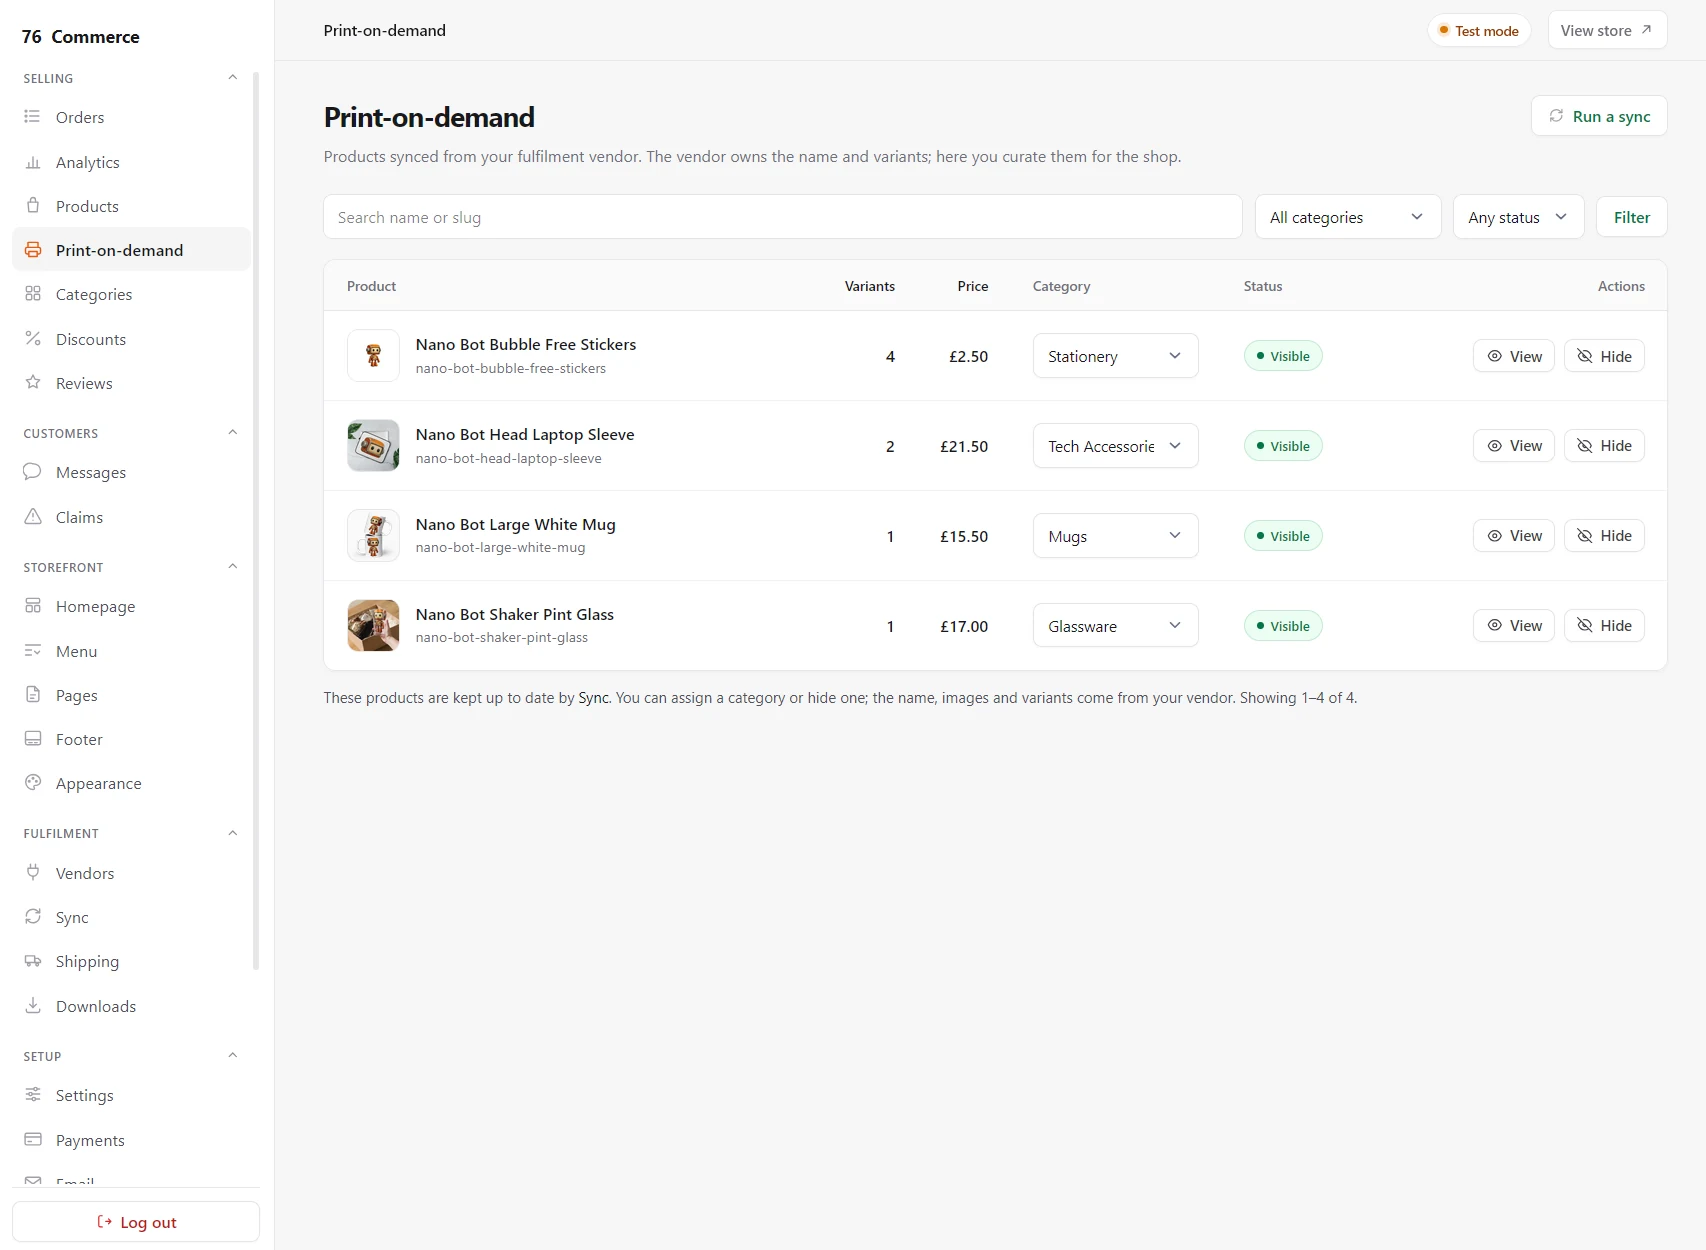Click the Analytics bar chart icon

pyautogui.click(x=33, y=162)
